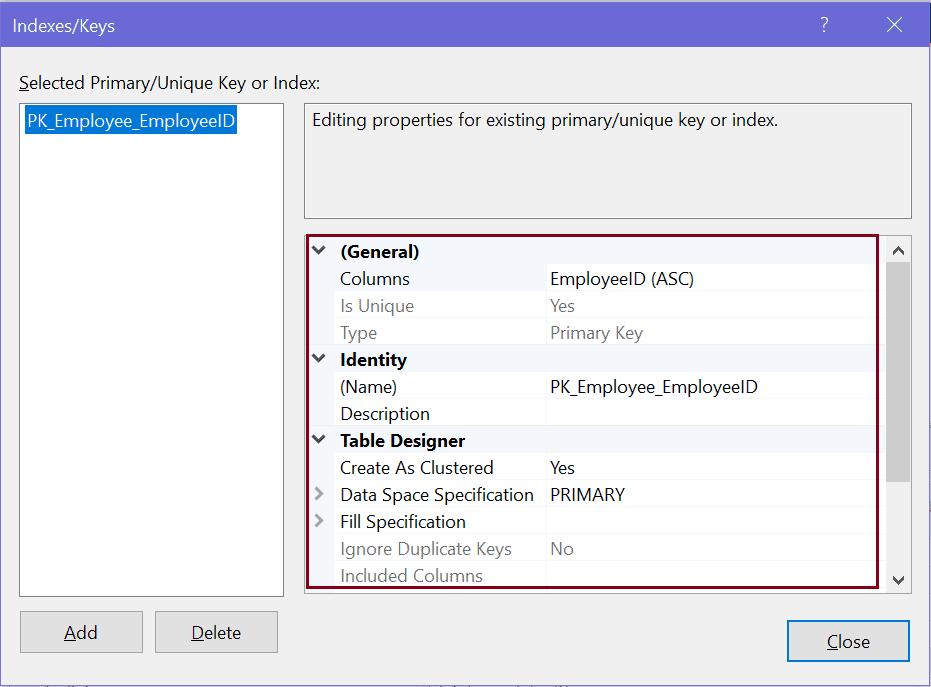This screenshot has height=687, width=931.
Task: Select the Type row showing Primary Key
Action: [x=450, y=332]
